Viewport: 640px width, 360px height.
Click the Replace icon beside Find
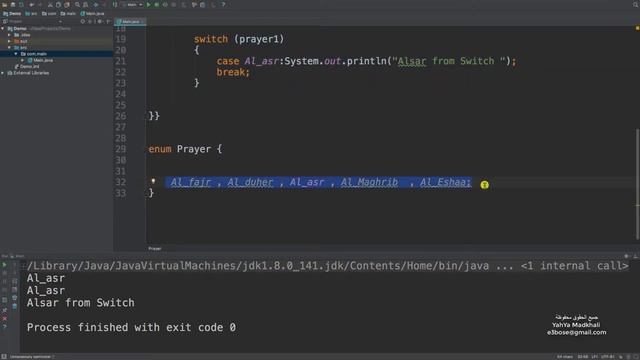click(x=85, y=5)
